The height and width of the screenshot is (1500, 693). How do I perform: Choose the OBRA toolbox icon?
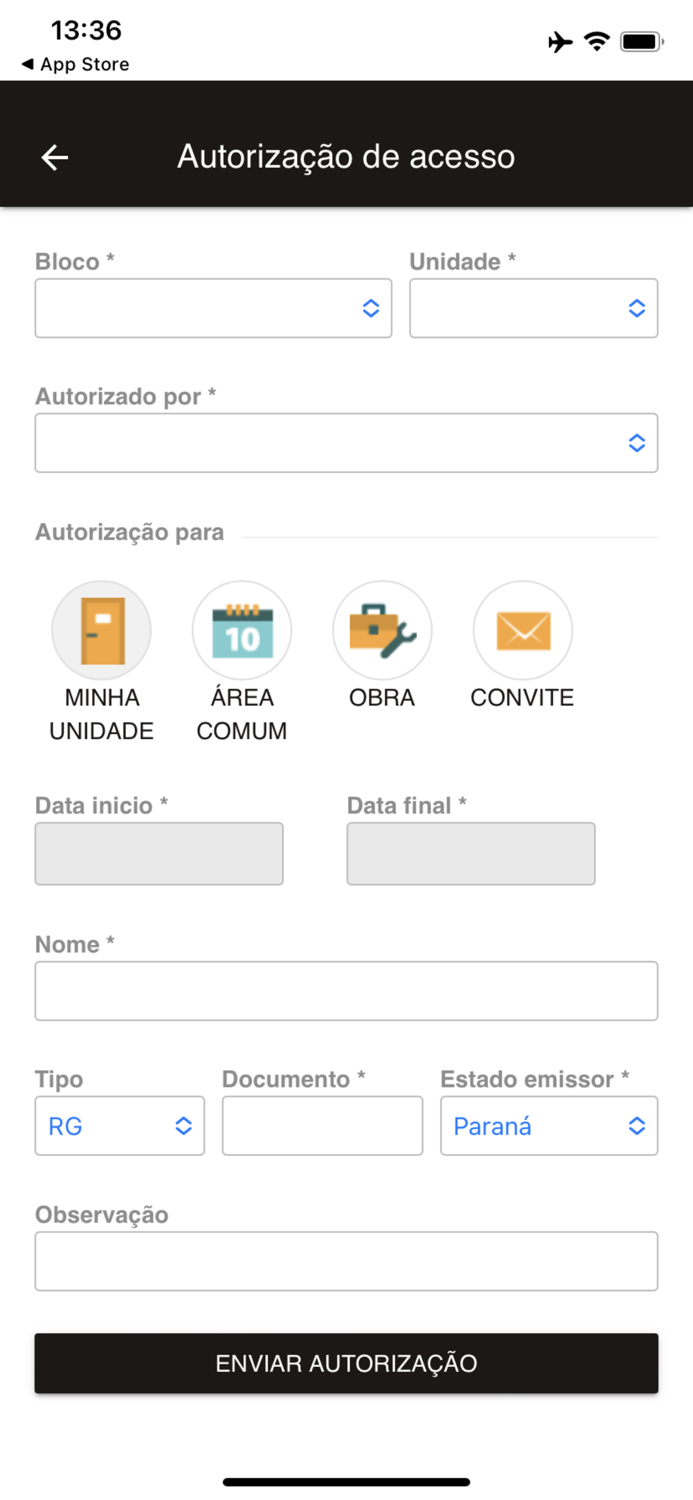tap(382, 630)
